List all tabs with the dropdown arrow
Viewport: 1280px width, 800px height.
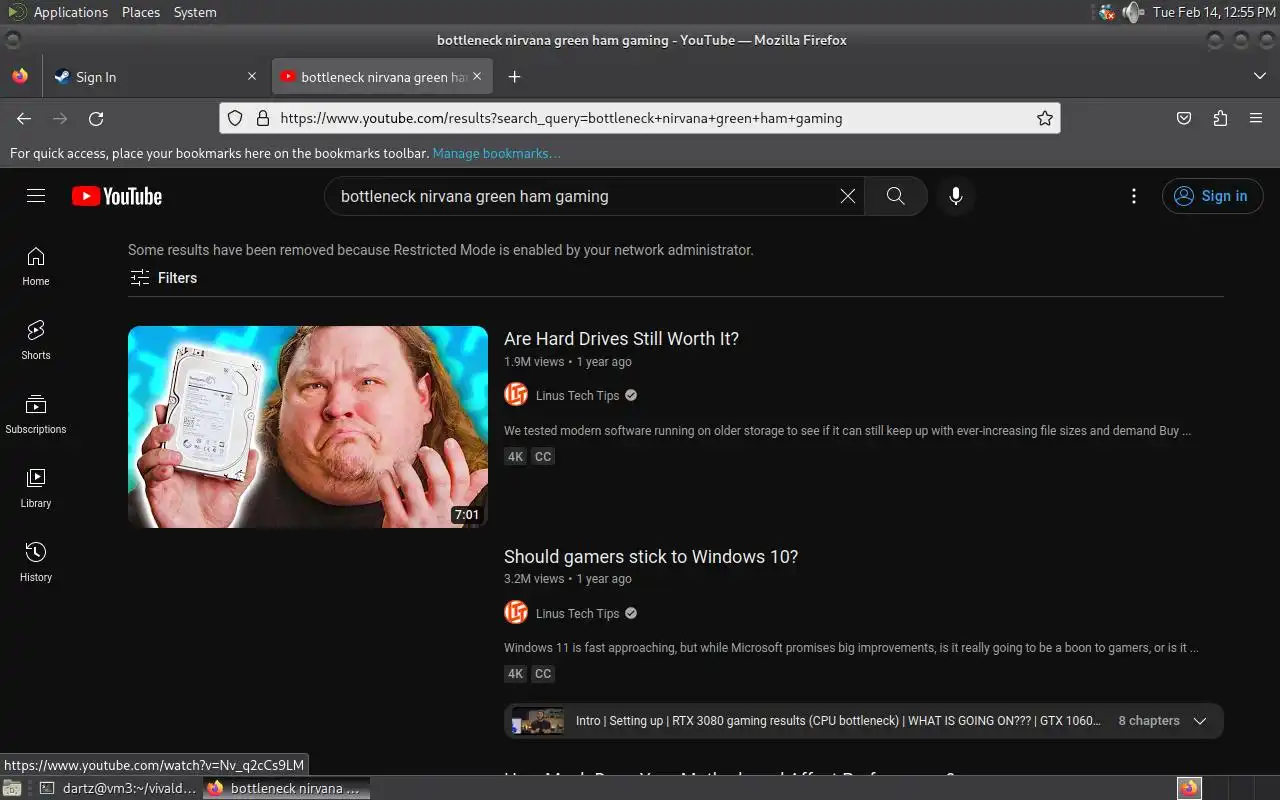coord(1259,77)
